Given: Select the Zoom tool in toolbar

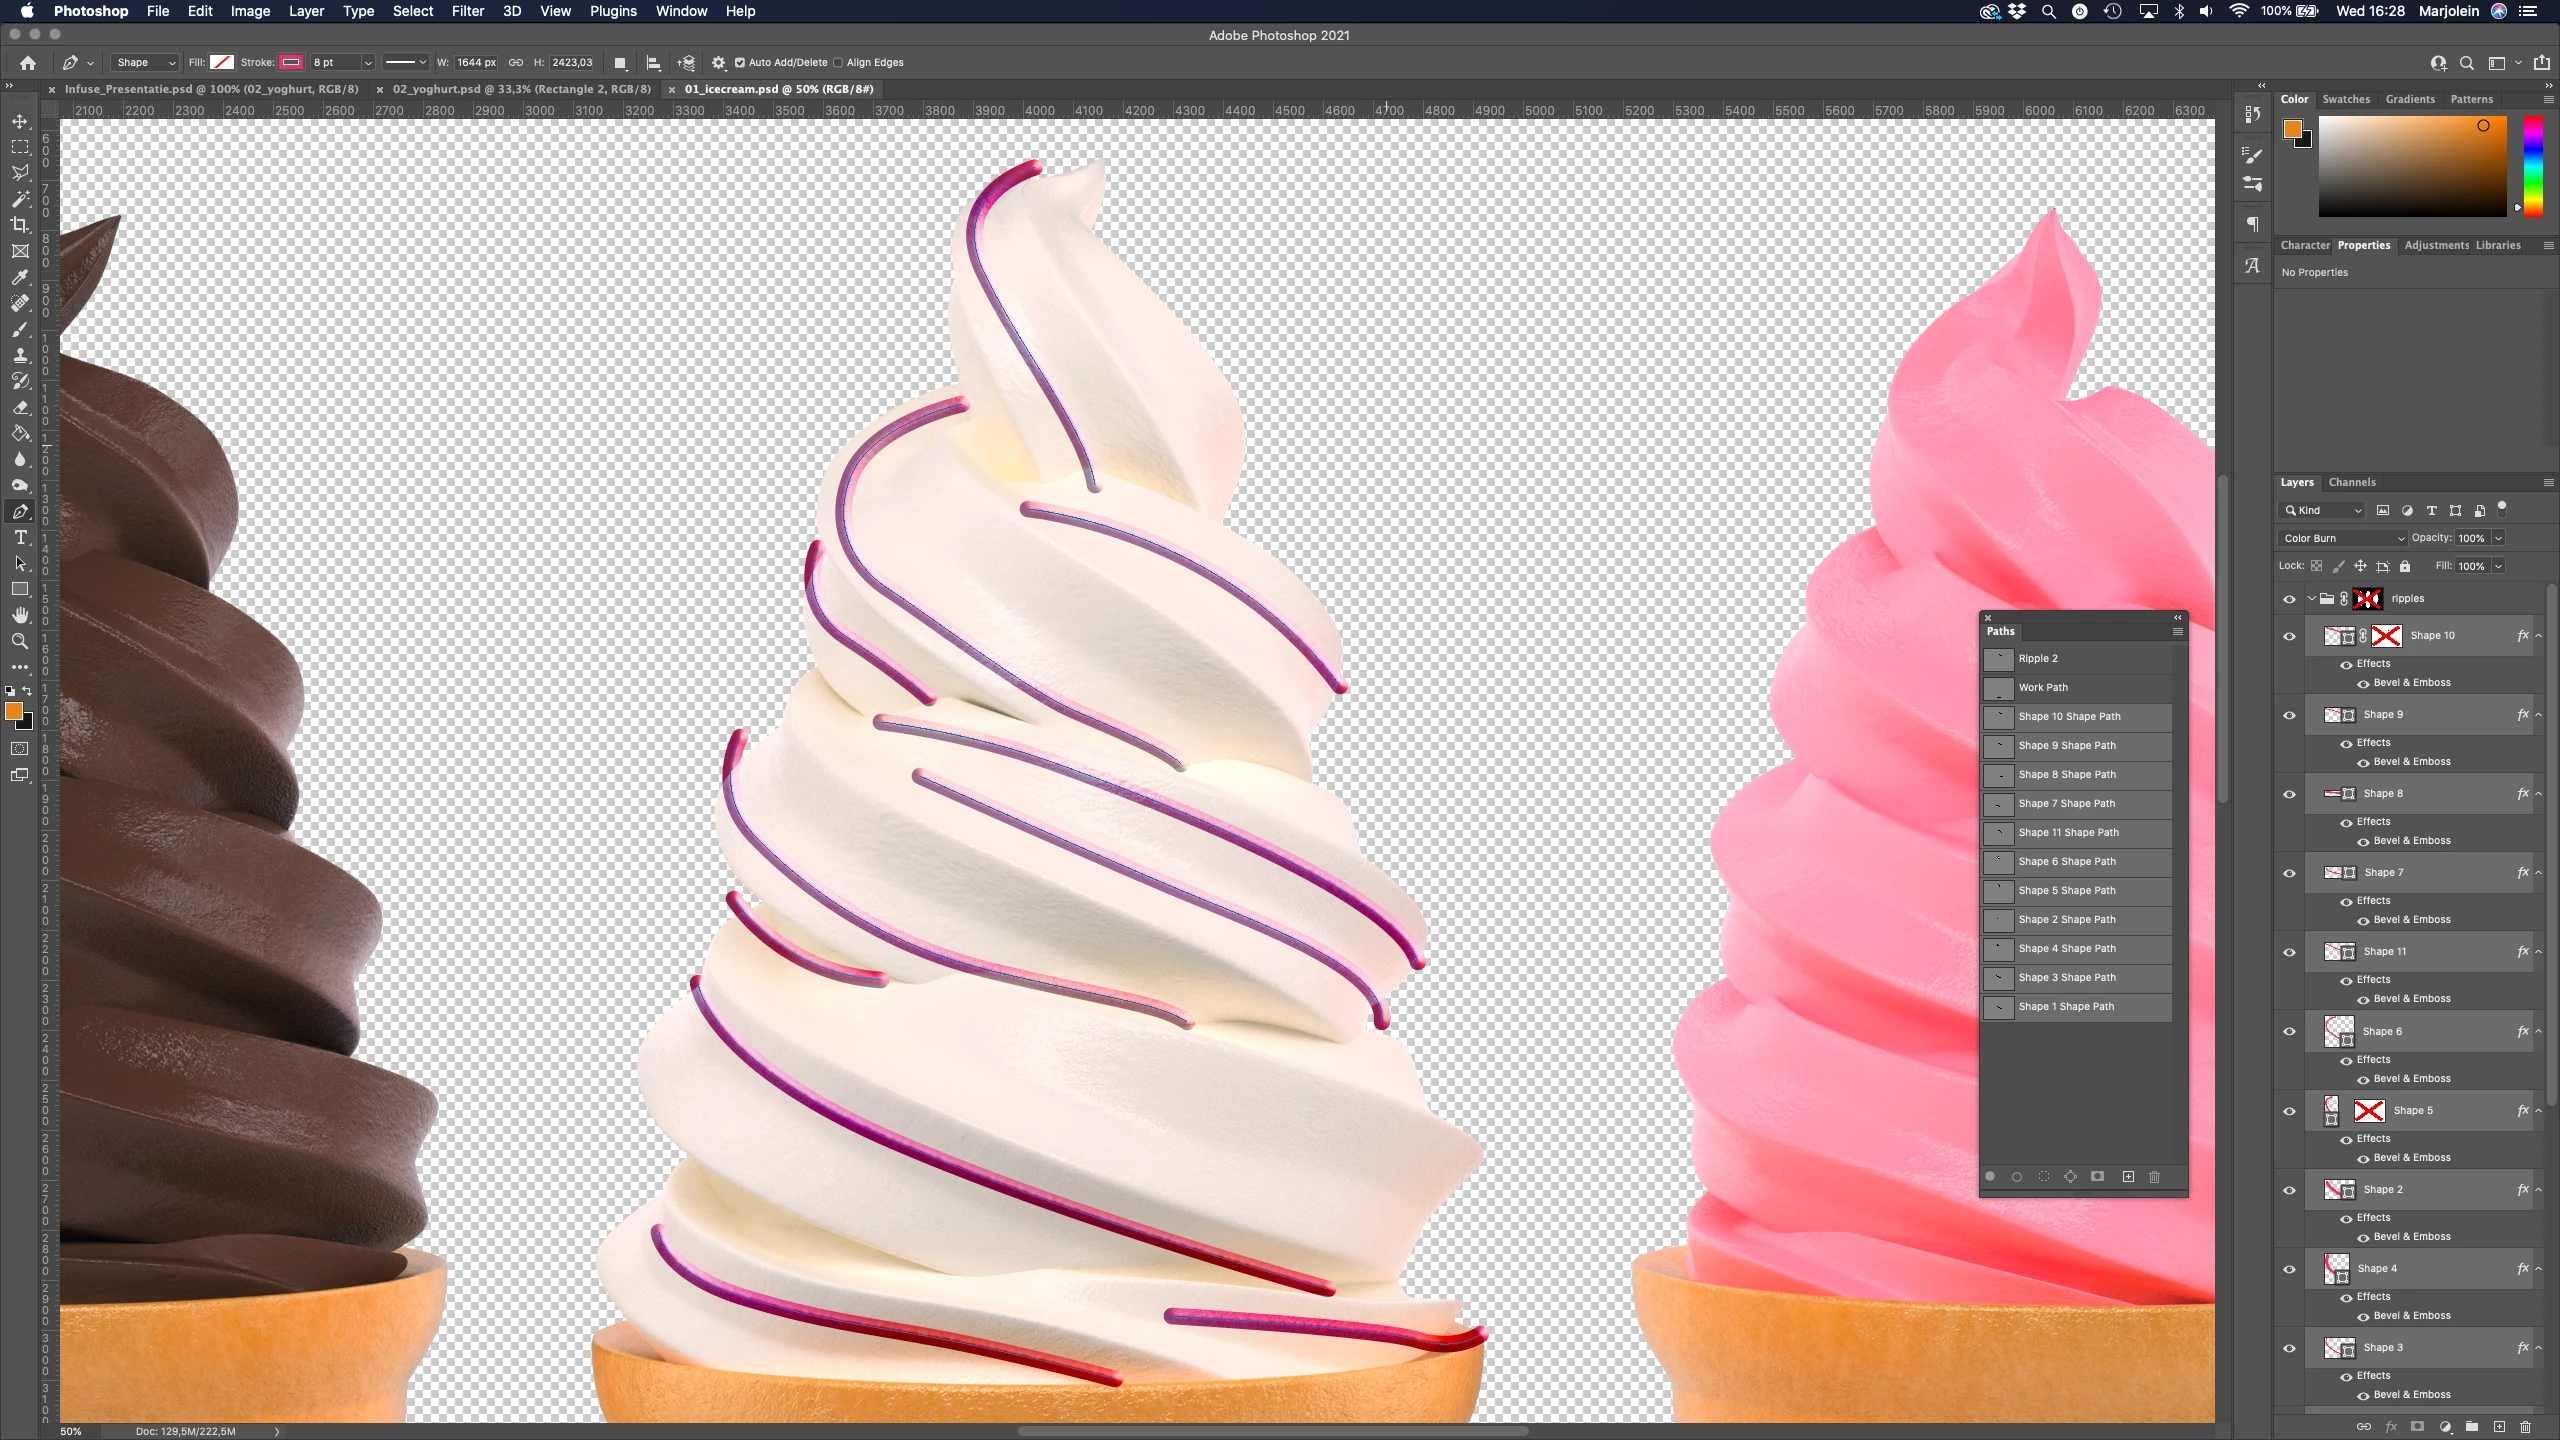Looking at the screenshot, I should coord(20,641).
